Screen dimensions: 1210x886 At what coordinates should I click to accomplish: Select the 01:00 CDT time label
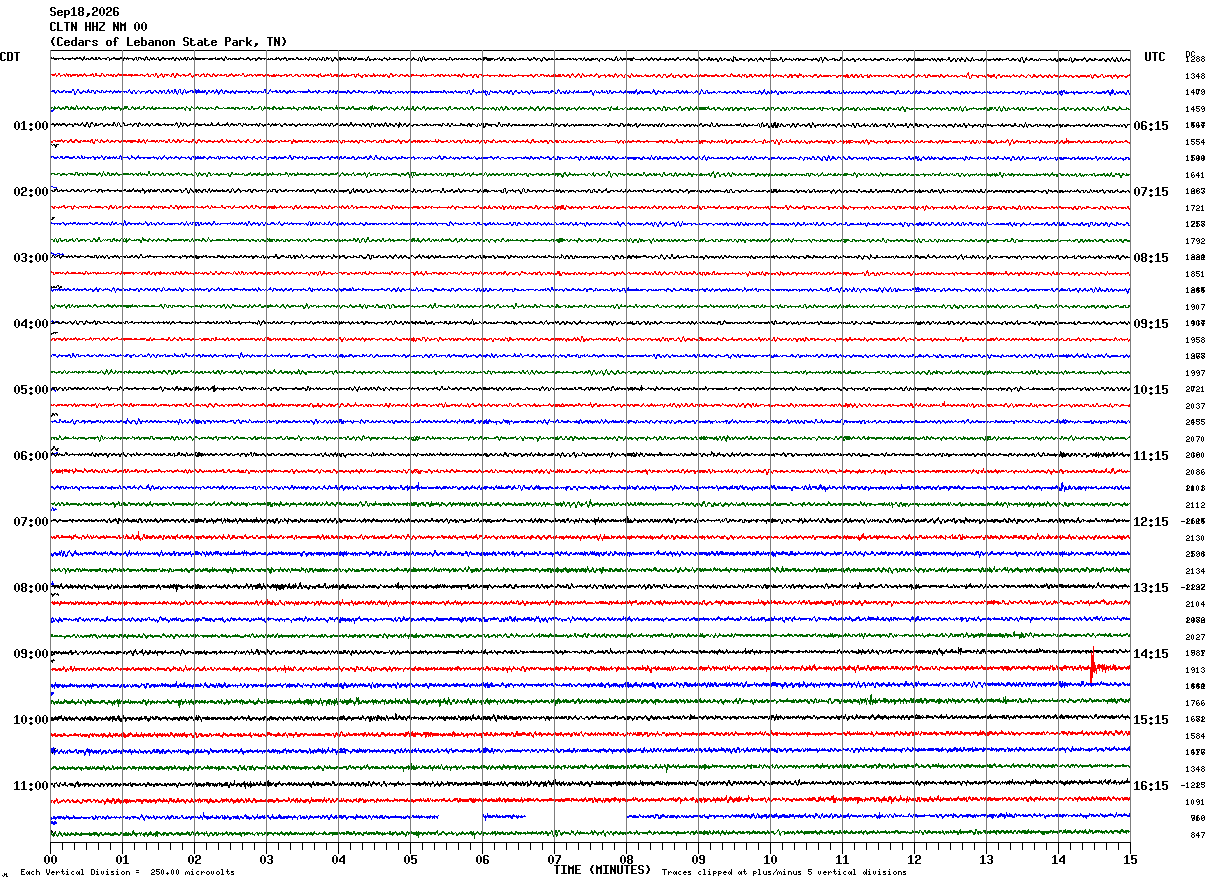point(31,126)
